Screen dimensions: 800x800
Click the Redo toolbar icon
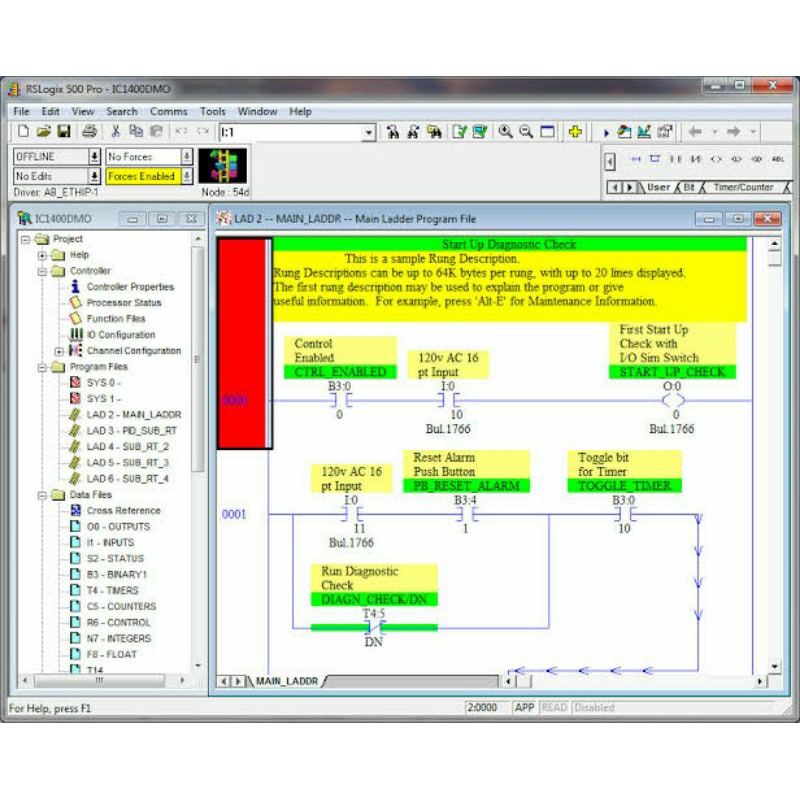[x=203, y=132]
